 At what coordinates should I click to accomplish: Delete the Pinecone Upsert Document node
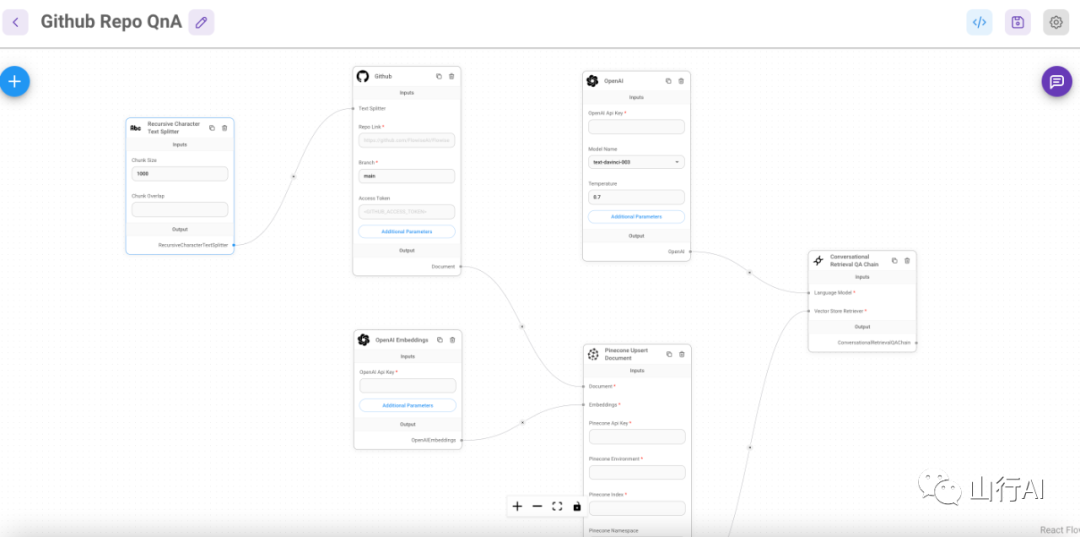(682, 354)
